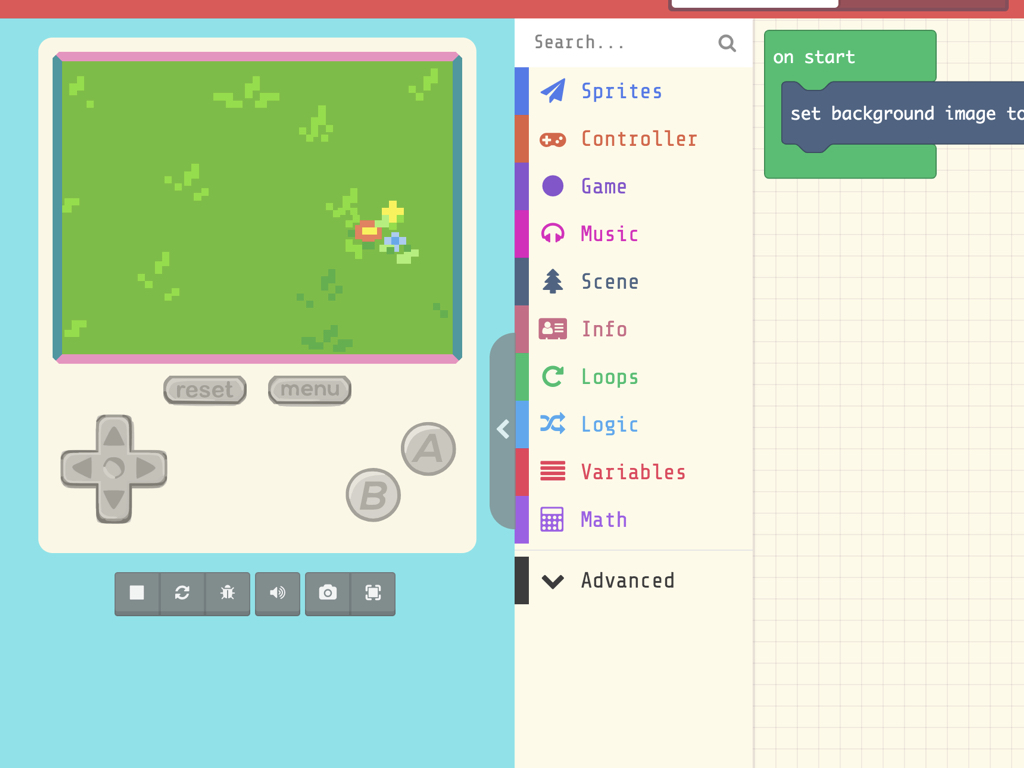The image size is (1024, 768).
Task: Click the simulator reset button
Action: (x=205, y=390)
